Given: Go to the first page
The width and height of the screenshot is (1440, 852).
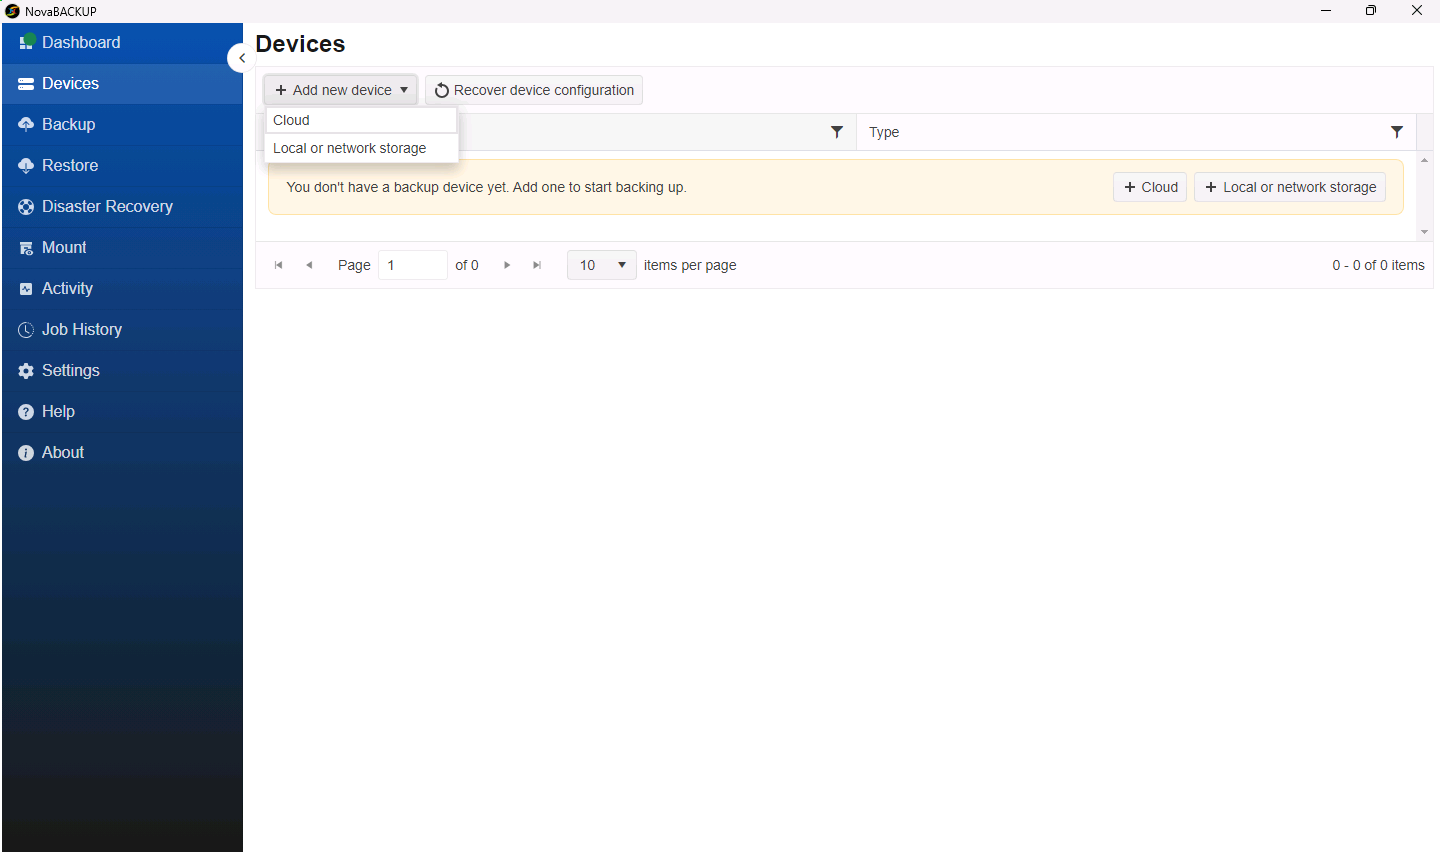Looking at the screenshot, I should (279, 265).
